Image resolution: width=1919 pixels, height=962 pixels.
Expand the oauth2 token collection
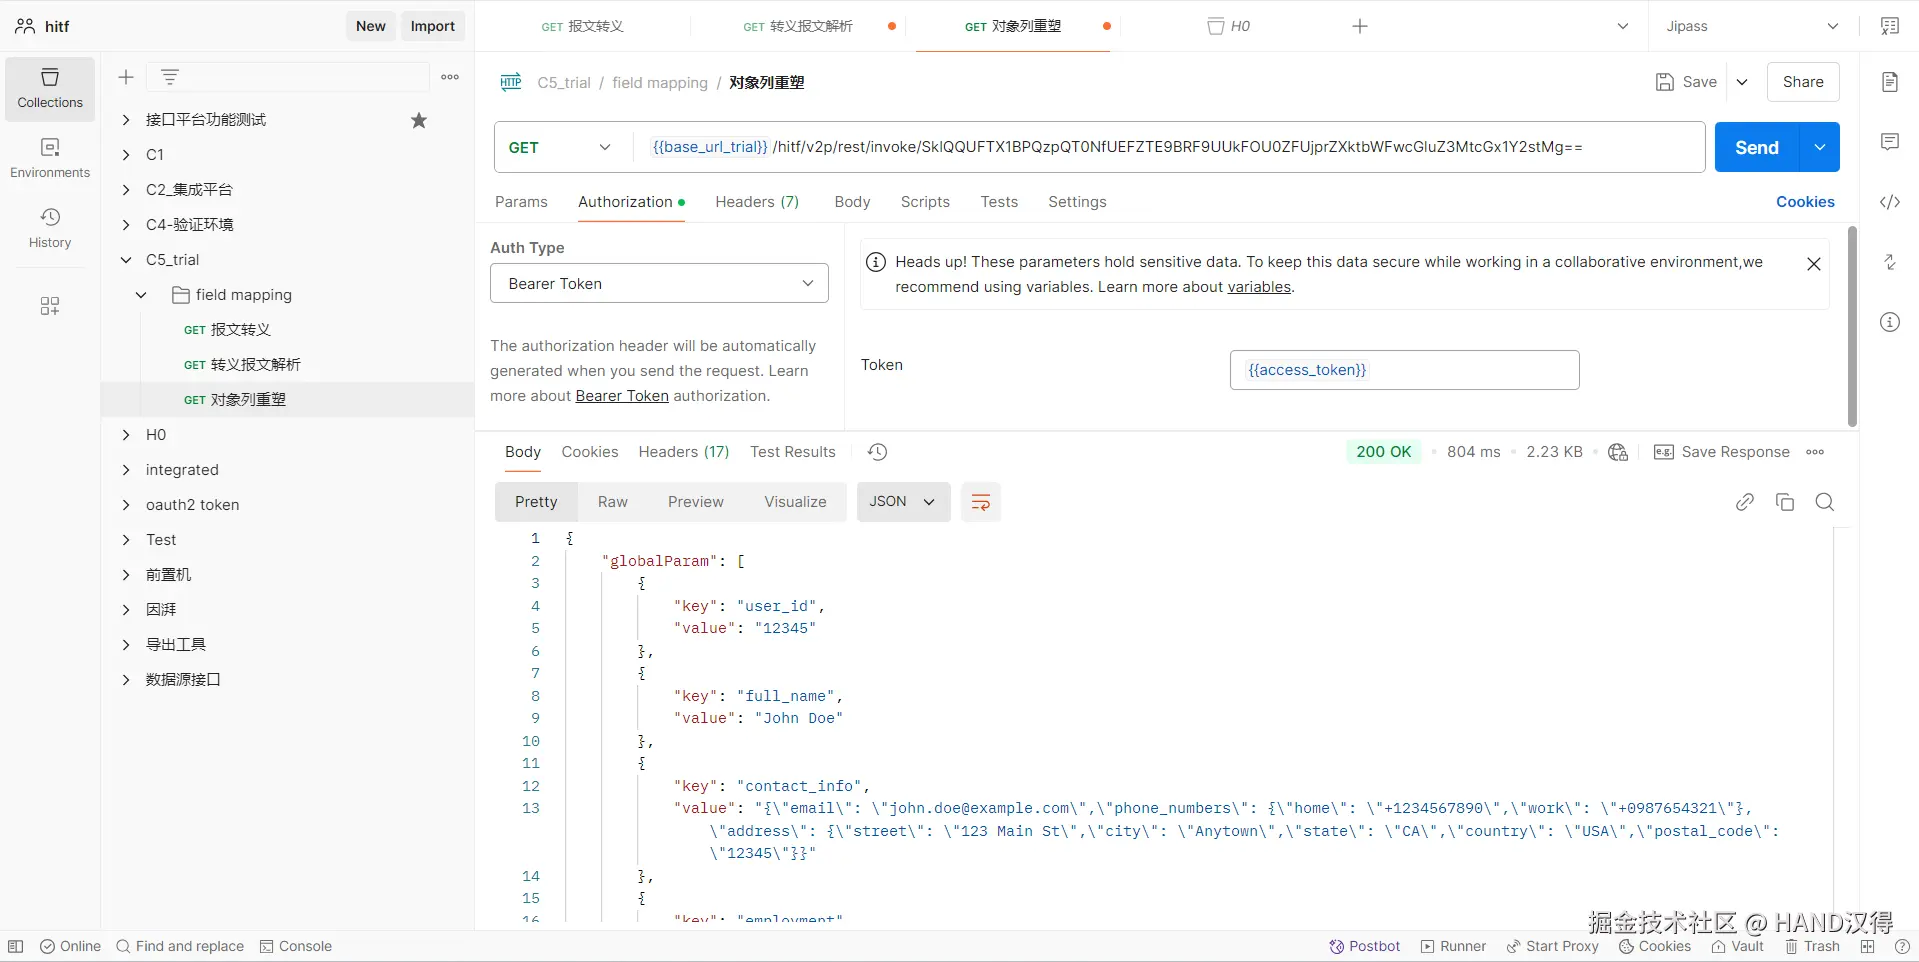click(x=126, y=505)
